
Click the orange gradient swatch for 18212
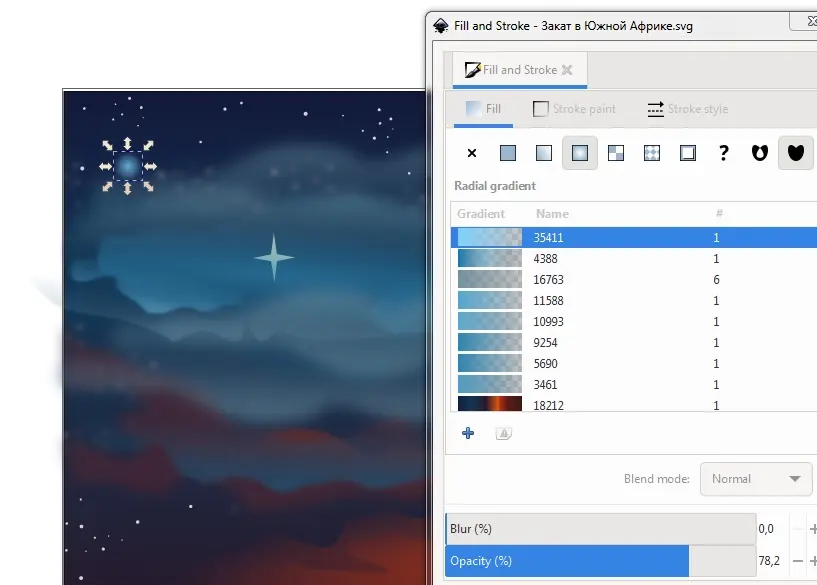tap(490, 404)
